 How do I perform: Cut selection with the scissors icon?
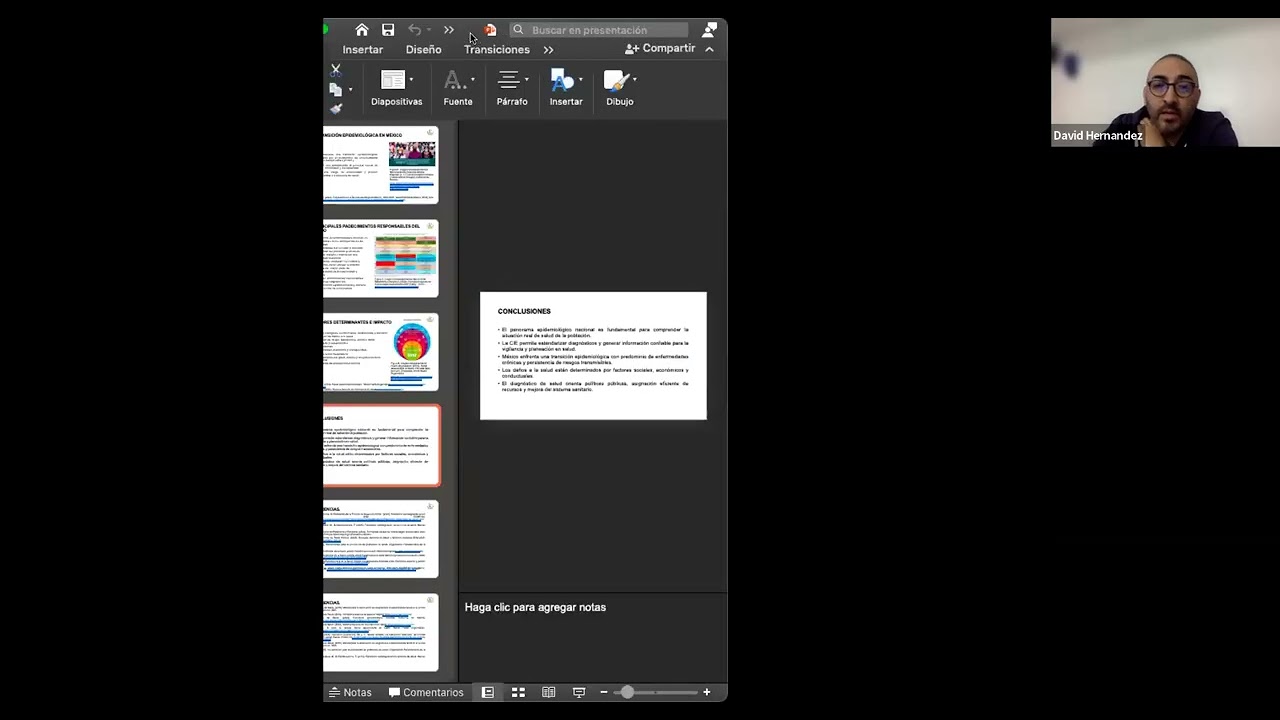(x=336, y=70)
